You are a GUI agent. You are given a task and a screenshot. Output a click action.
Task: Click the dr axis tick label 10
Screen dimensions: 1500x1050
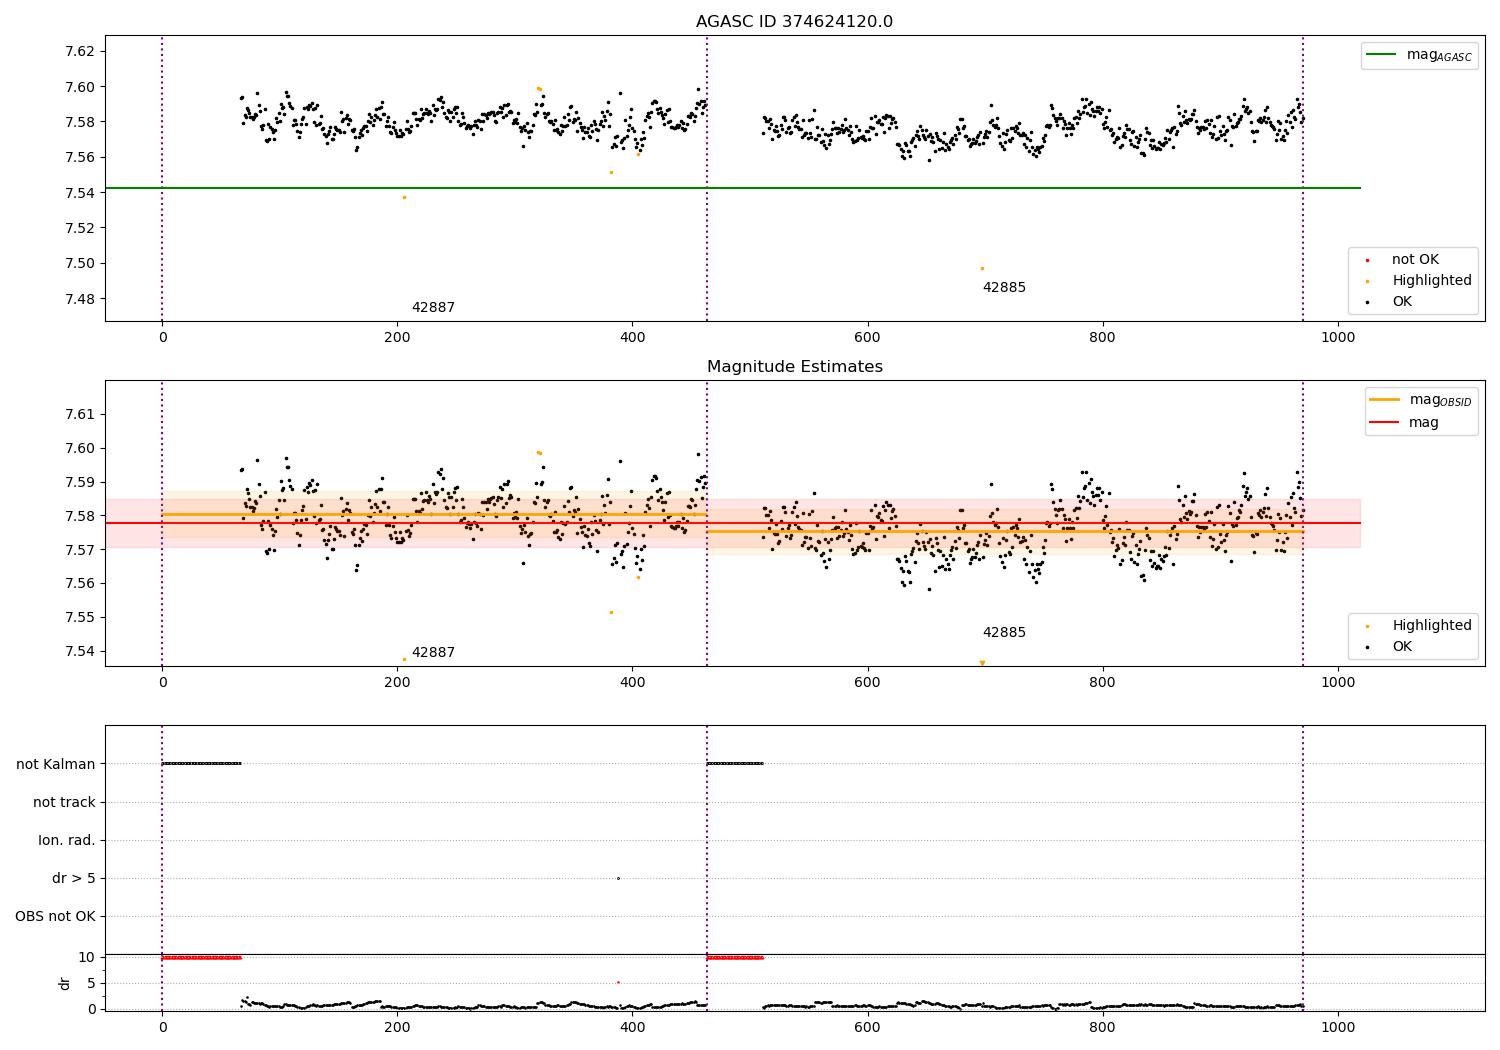(x=86, y=958)
